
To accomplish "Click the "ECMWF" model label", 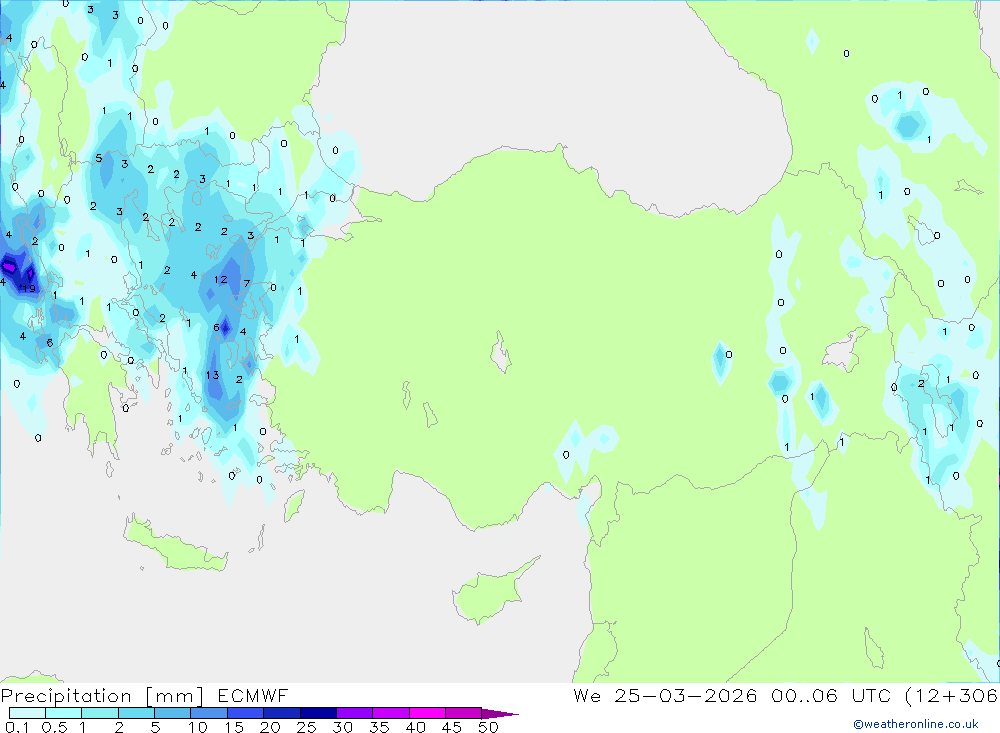I will 253,696.
